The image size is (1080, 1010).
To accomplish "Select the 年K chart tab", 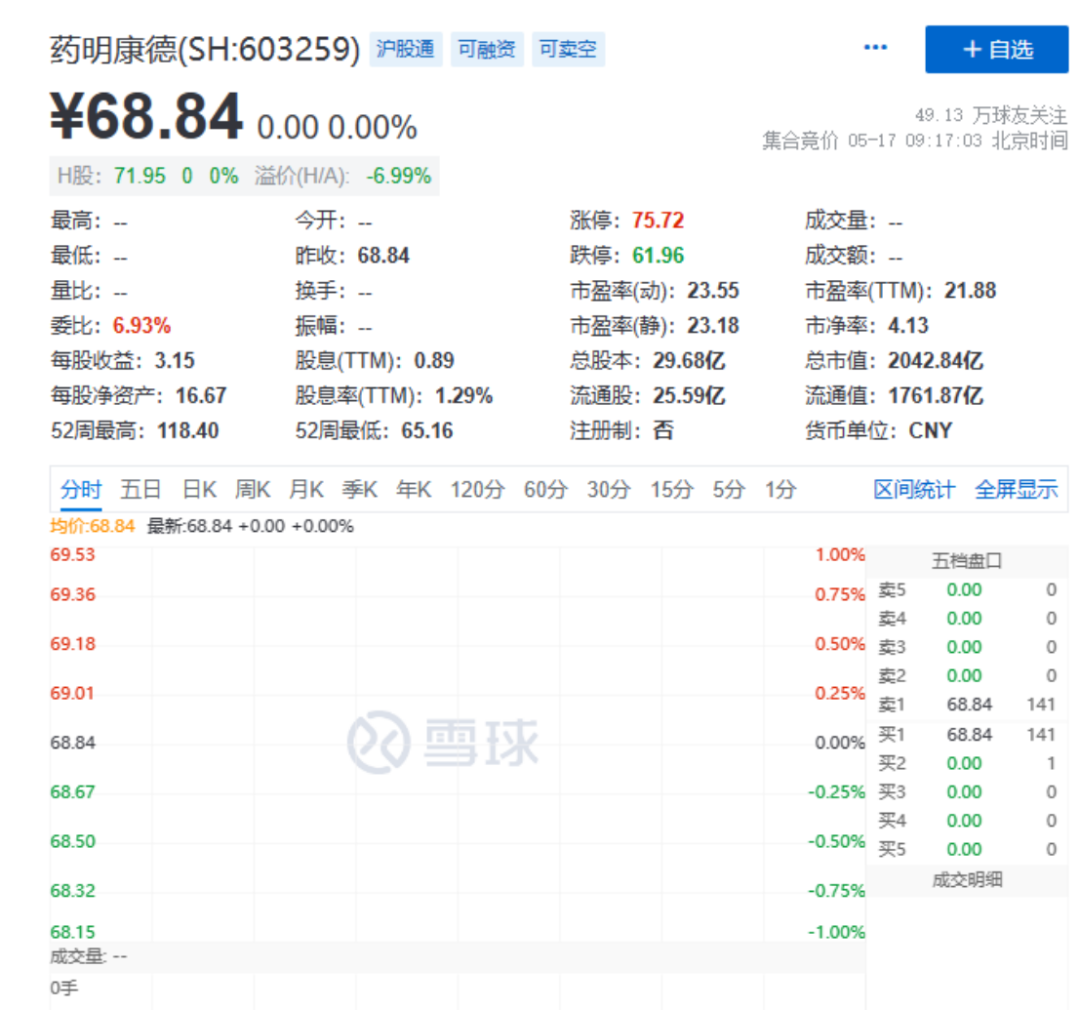I will coord(414,490).
